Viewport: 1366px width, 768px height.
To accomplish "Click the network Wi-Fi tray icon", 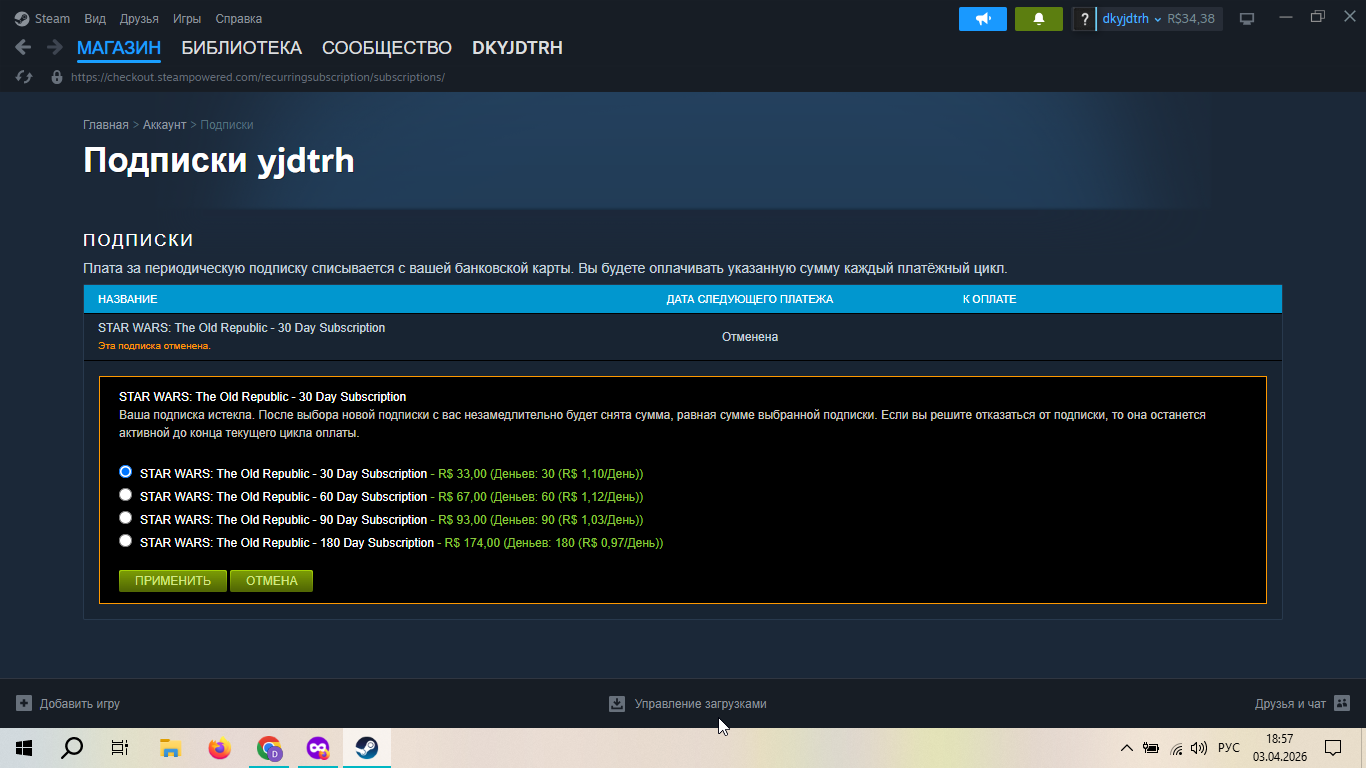I will 1176,748.
